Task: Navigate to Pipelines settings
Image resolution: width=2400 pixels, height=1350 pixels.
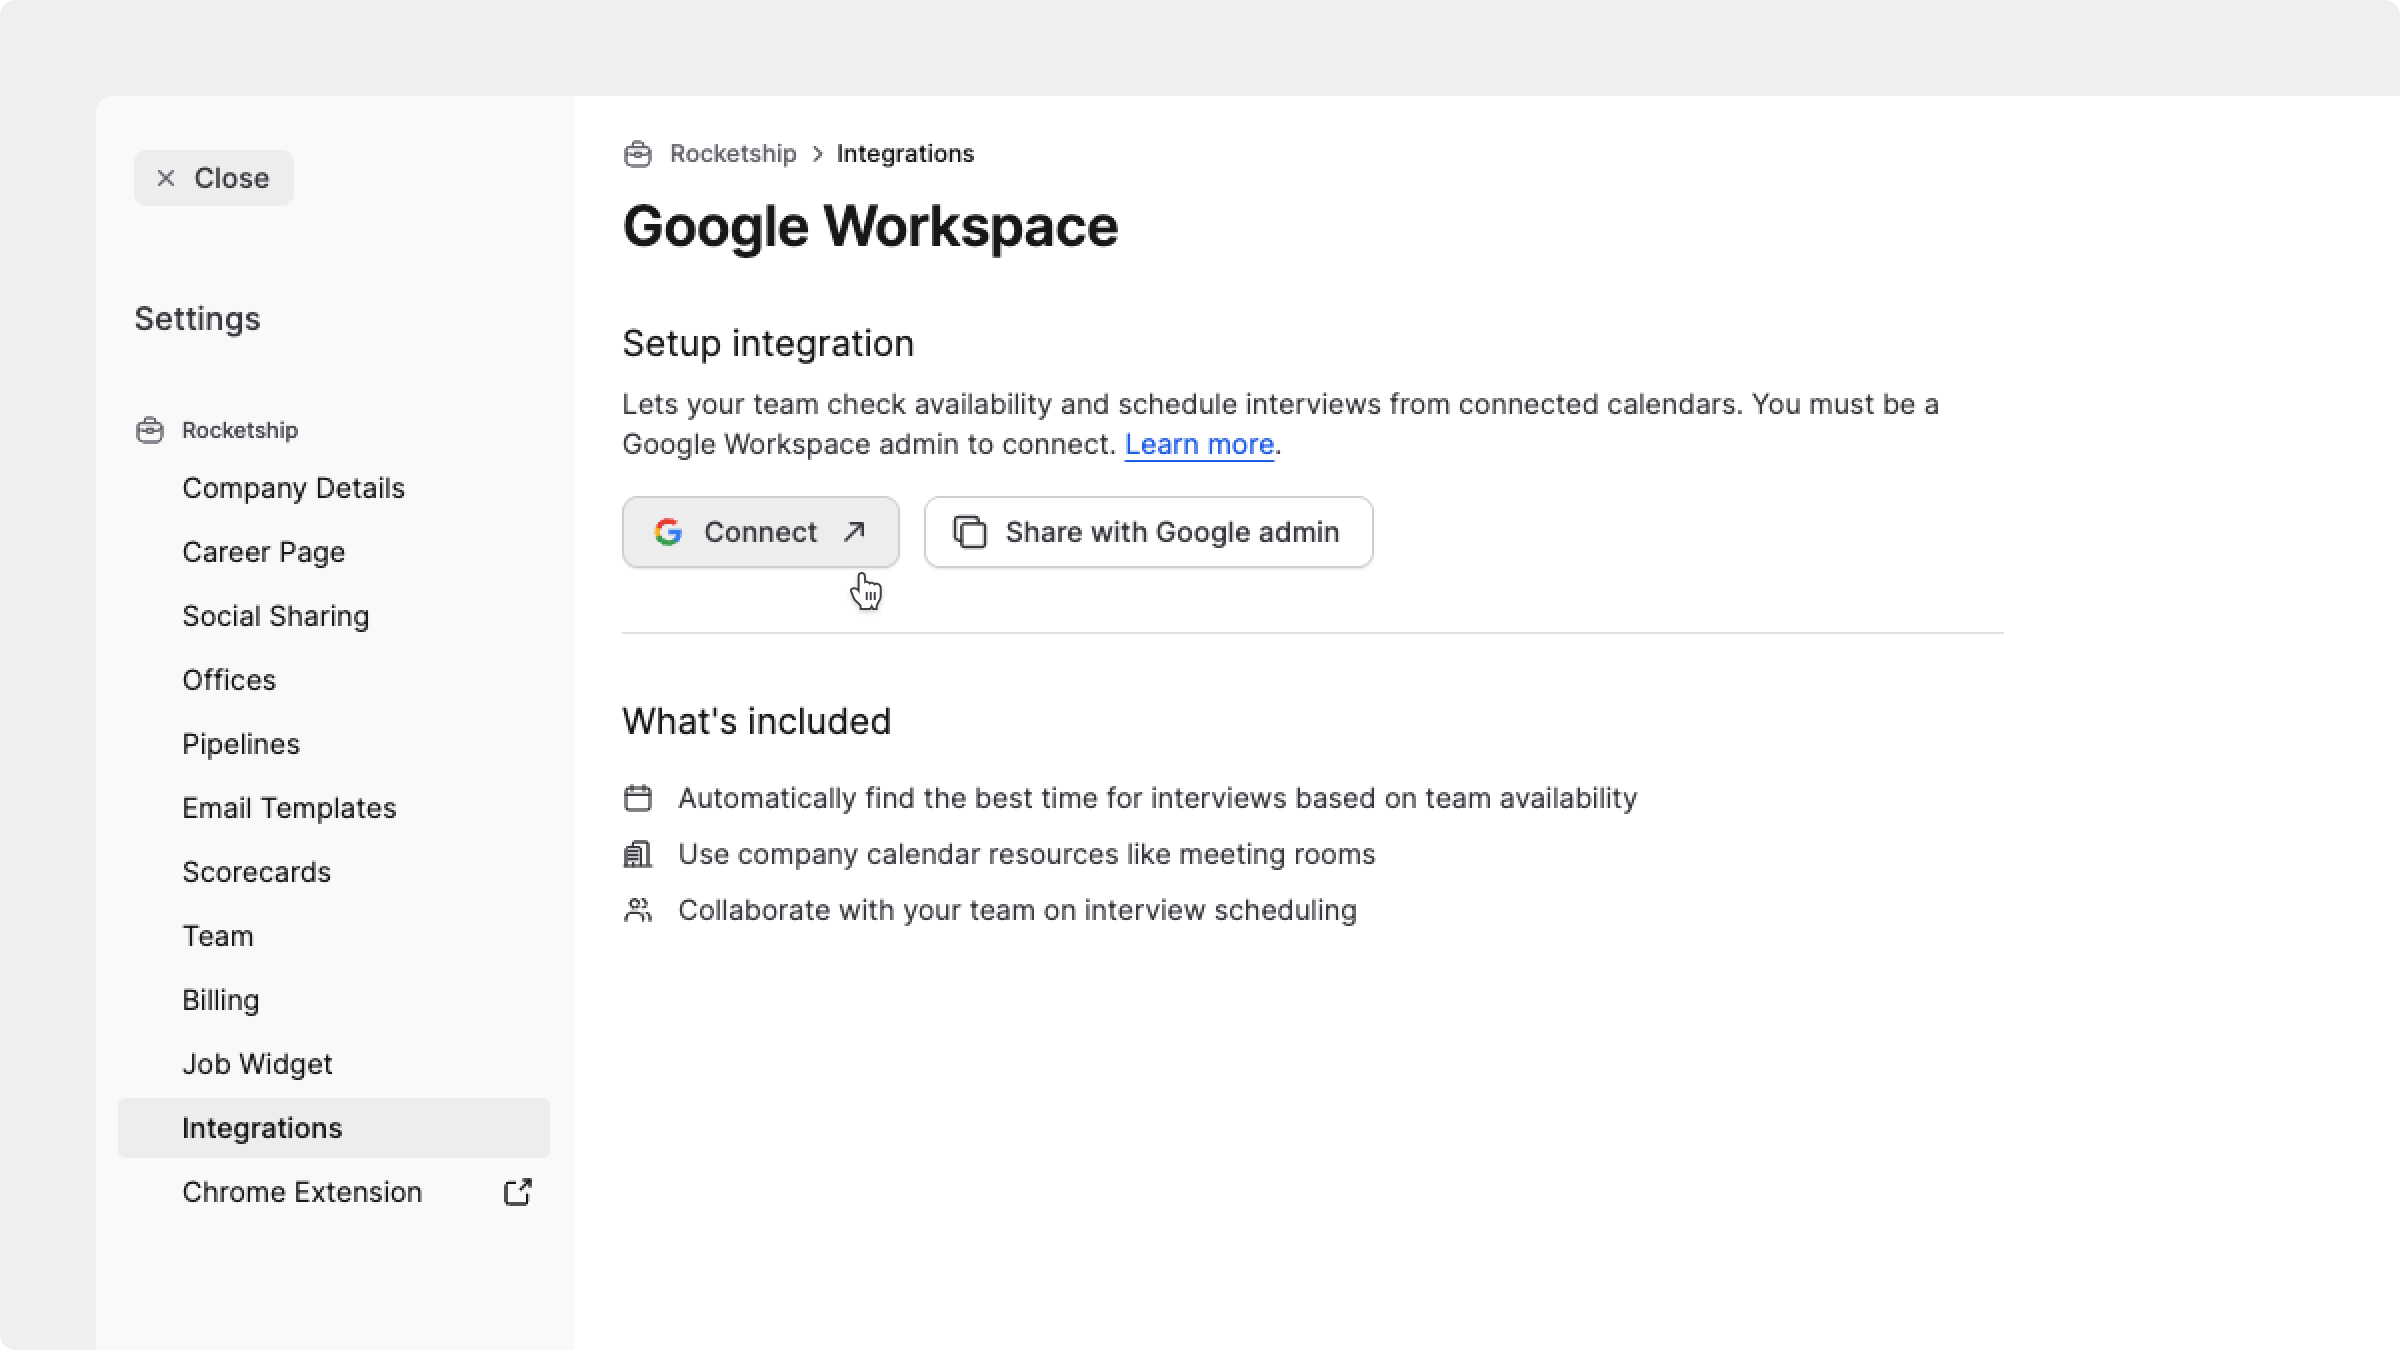Action: coord(241,744)
